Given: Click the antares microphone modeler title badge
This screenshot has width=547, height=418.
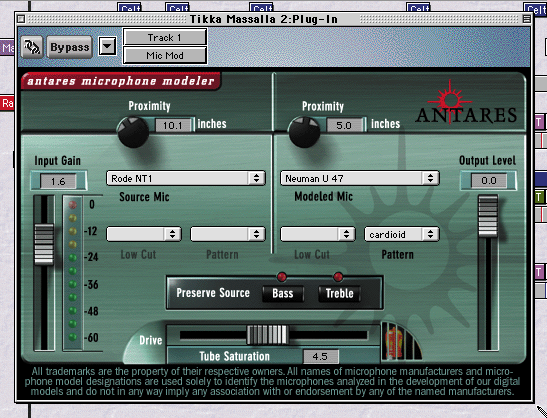Looking at the screenshot, I should click(121, 81).
